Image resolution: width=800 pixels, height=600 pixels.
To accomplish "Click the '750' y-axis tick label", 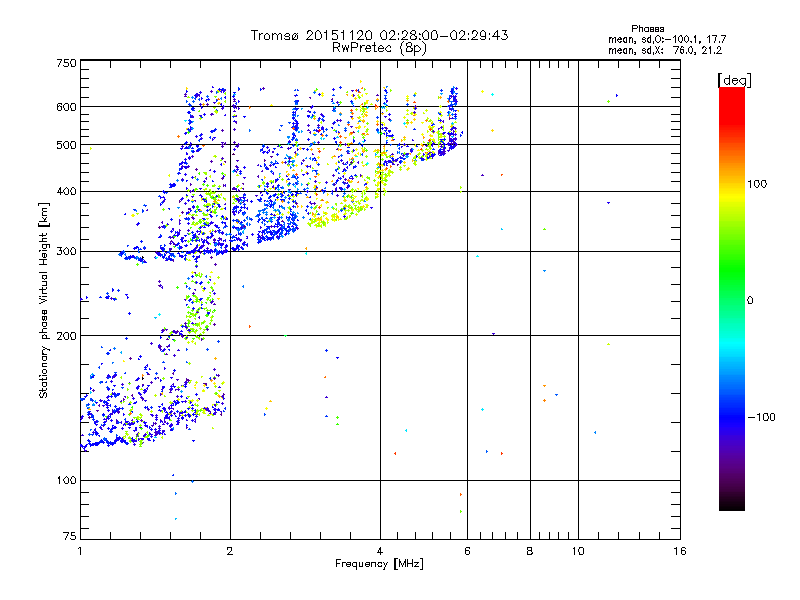I will (x=66, y=63).
